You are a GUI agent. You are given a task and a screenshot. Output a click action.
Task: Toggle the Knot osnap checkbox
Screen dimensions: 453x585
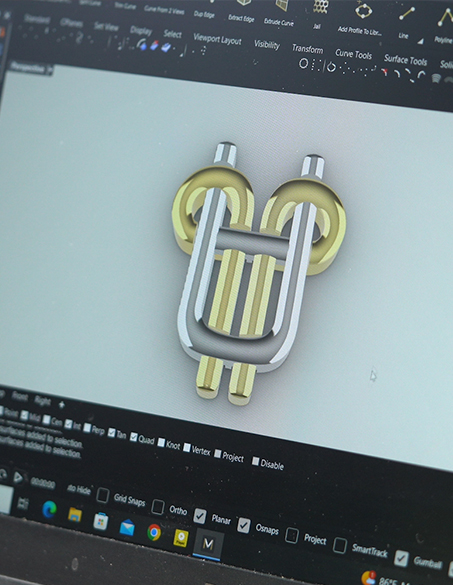click(161, 442)
